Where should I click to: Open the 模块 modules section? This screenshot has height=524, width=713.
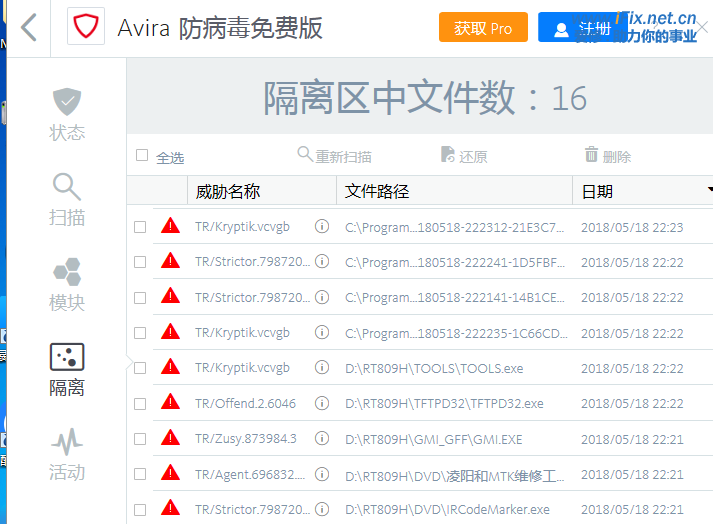click(67, 285)
